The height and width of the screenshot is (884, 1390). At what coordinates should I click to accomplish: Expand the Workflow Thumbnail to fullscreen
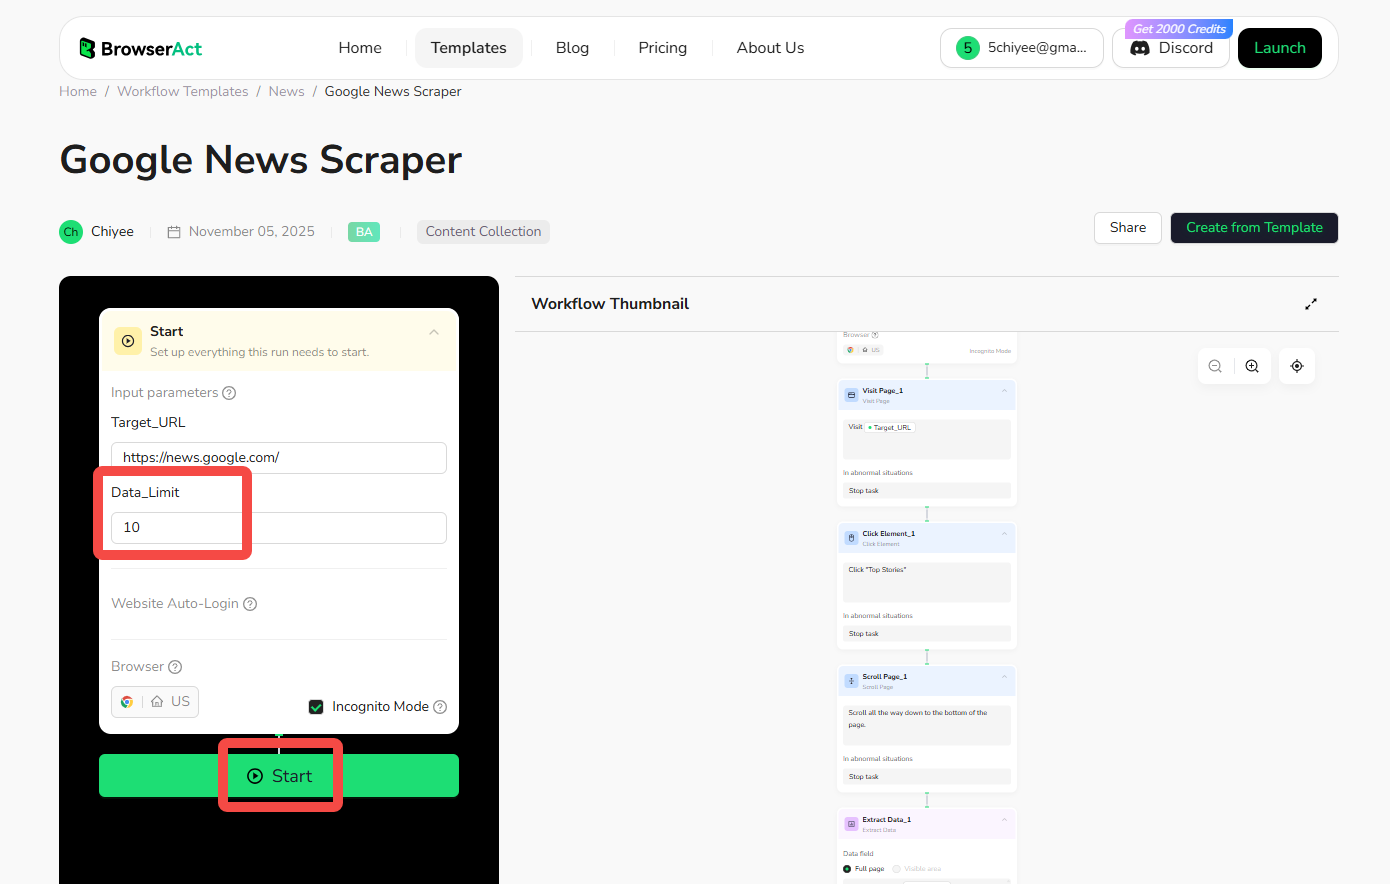[1311, 303]
